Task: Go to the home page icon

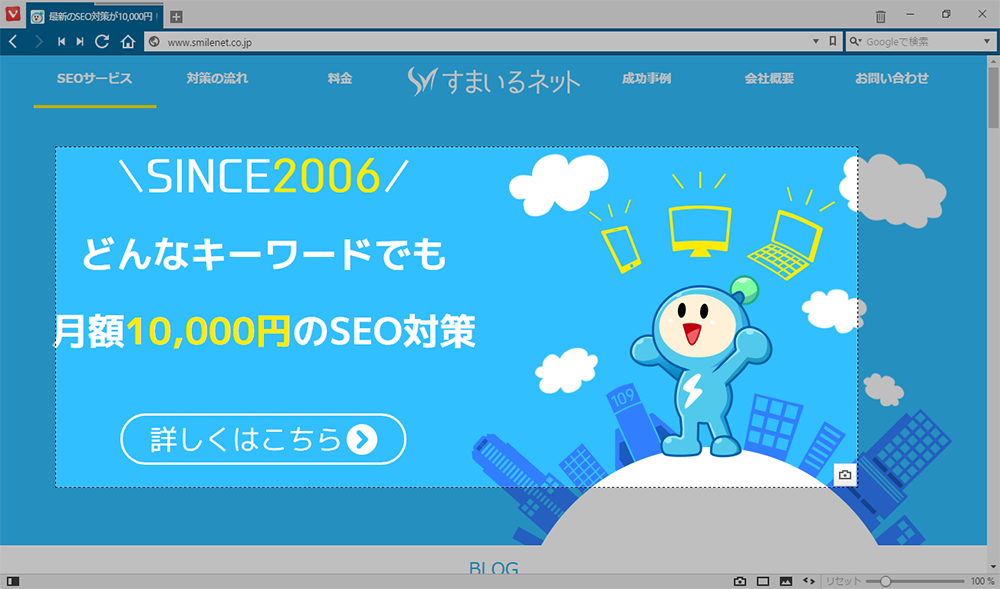Action: 128,42
